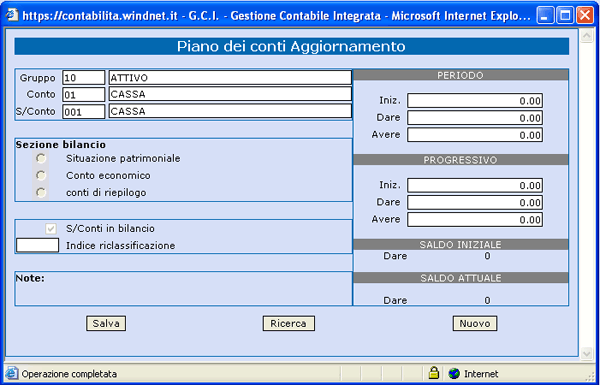600x385 pixels.
Task: Choose the conti di riepilogo option
Action: pyautogui.click(x=41, y=192)
